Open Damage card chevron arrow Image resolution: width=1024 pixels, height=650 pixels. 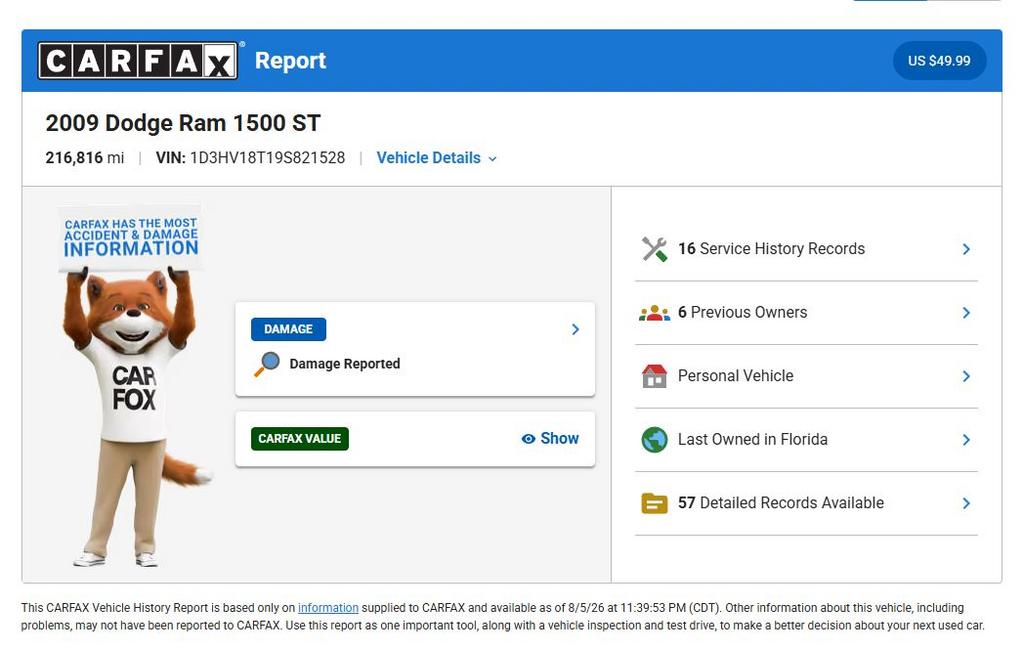point(575,329)
